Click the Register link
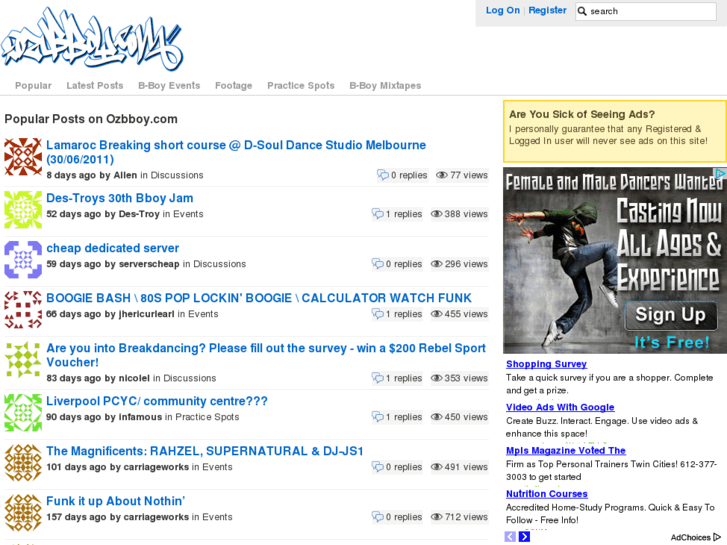The height and width of the screenshot is (545, 727). pyautogui.click(x=548, y=10)
